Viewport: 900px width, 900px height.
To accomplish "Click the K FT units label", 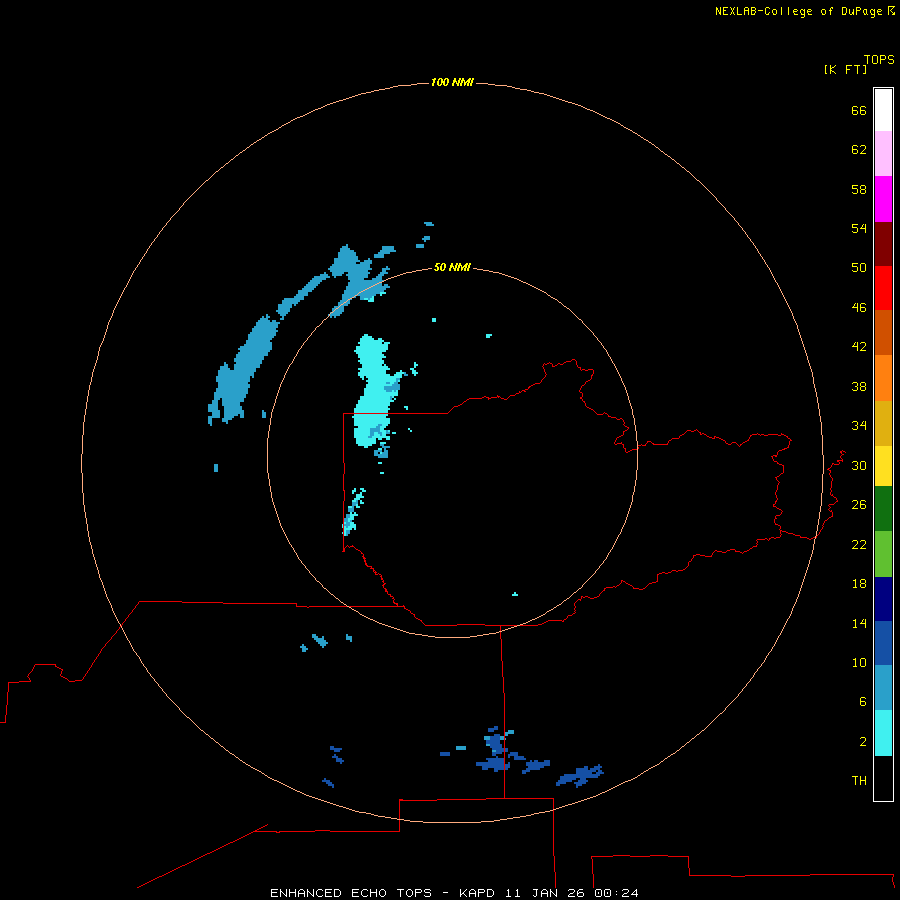I will click(845, 69).
